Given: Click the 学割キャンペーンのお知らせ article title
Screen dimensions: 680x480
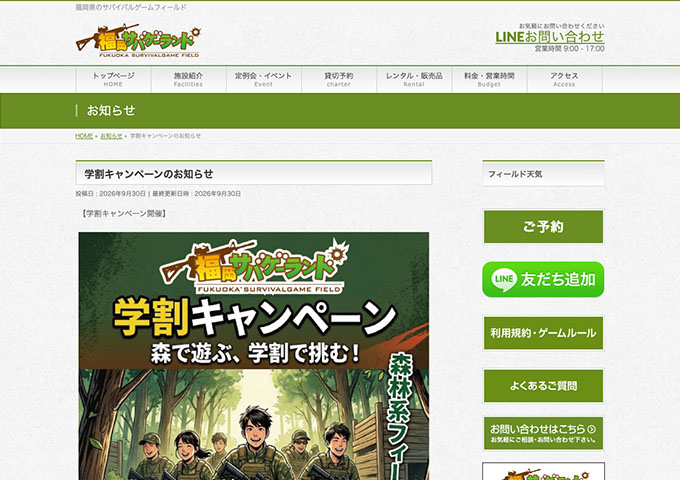Looking at the screenshot, I should (x=149, y=174).
